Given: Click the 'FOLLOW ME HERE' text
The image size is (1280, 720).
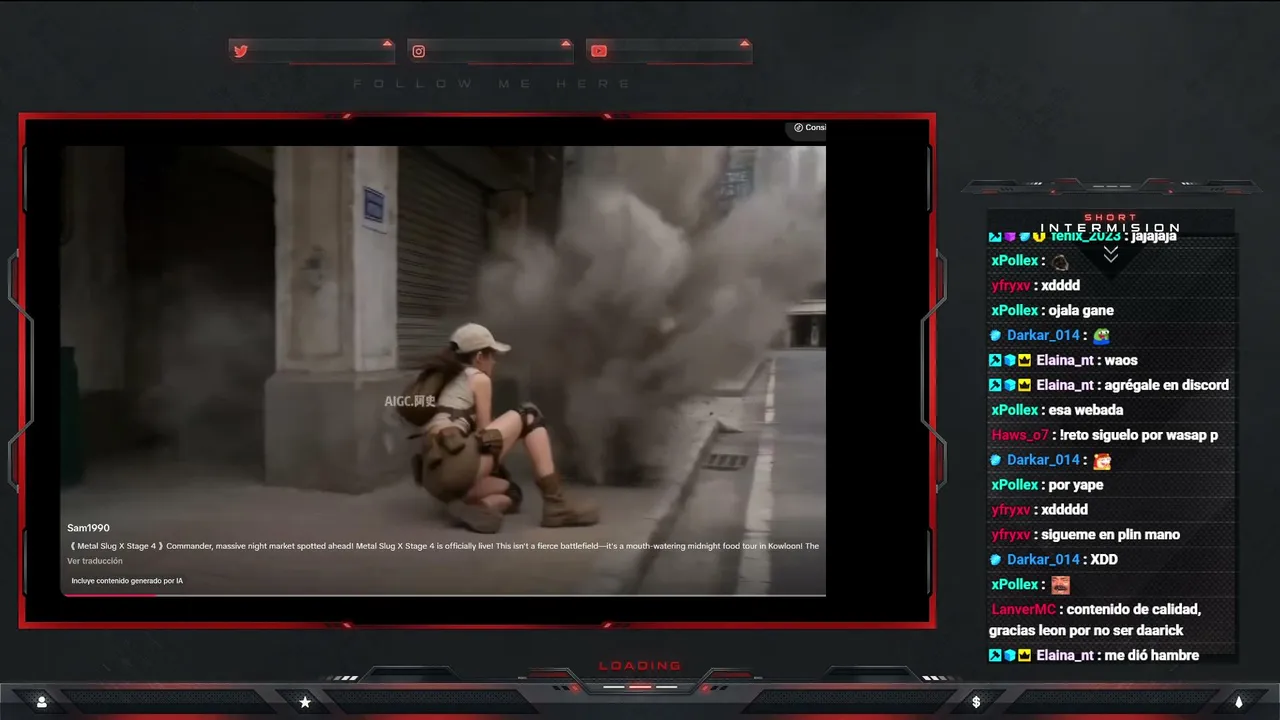Looking at the screenshot, I should point(492,84).
